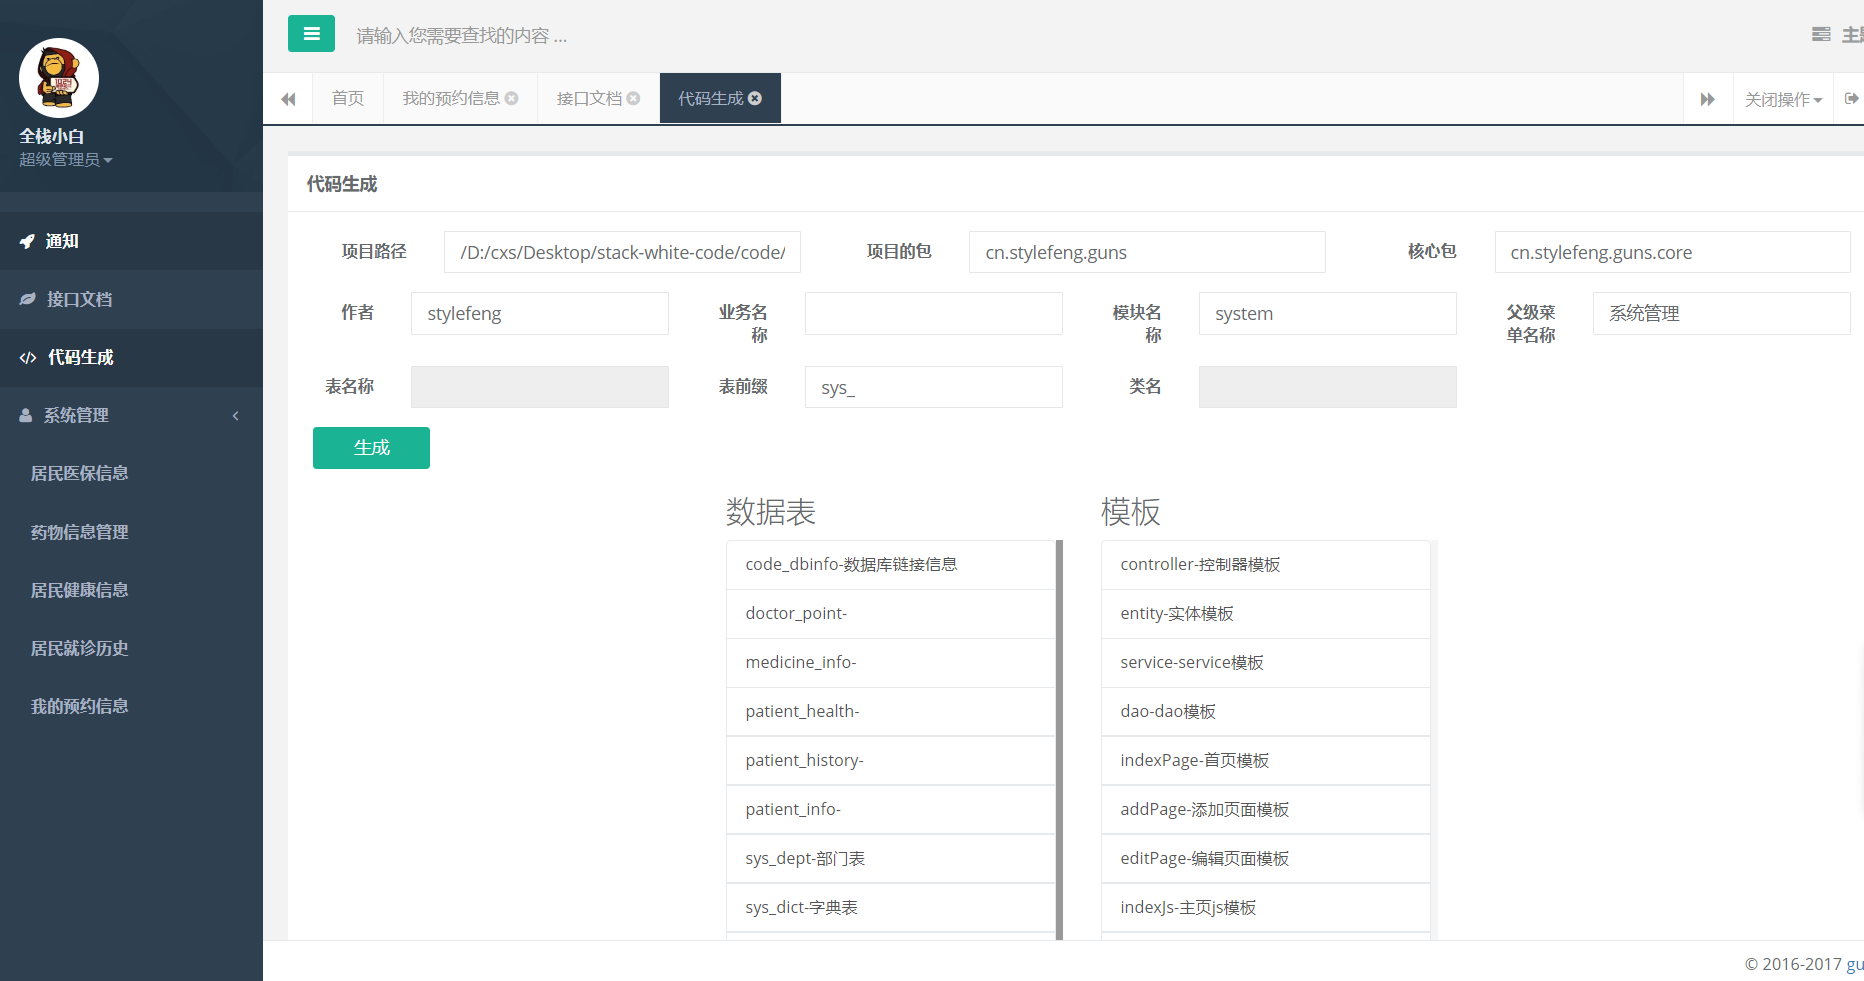1864x981 pixels.
Task: Click the 核心包 input field
Action: point(1672,252)
